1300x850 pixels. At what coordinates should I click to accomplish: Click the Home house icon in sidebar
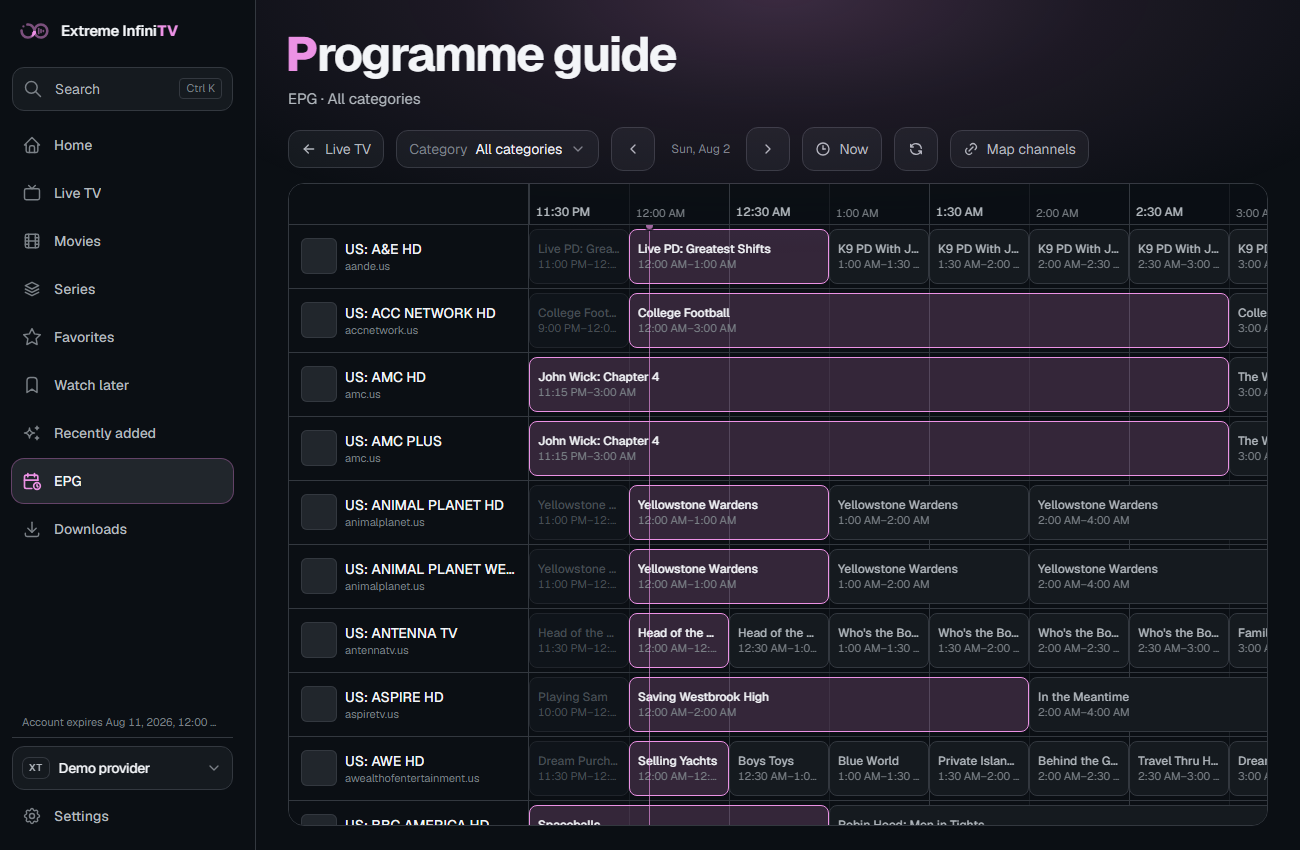32,145
